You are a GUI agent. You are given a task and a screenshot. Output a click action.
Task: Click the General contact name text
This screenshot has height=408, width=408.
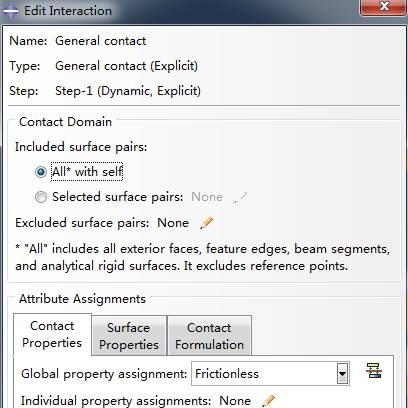pyautogui.click(x=101, y=41)
